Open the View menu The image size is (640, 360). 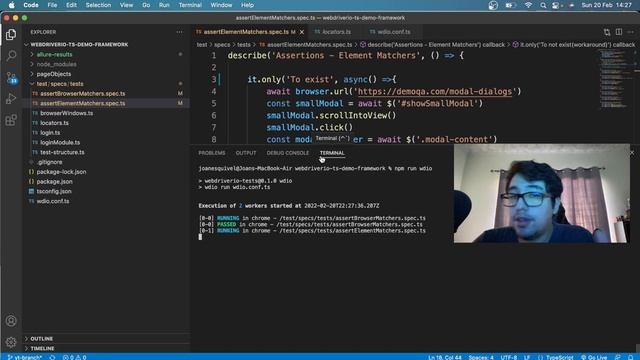(126, 5)
